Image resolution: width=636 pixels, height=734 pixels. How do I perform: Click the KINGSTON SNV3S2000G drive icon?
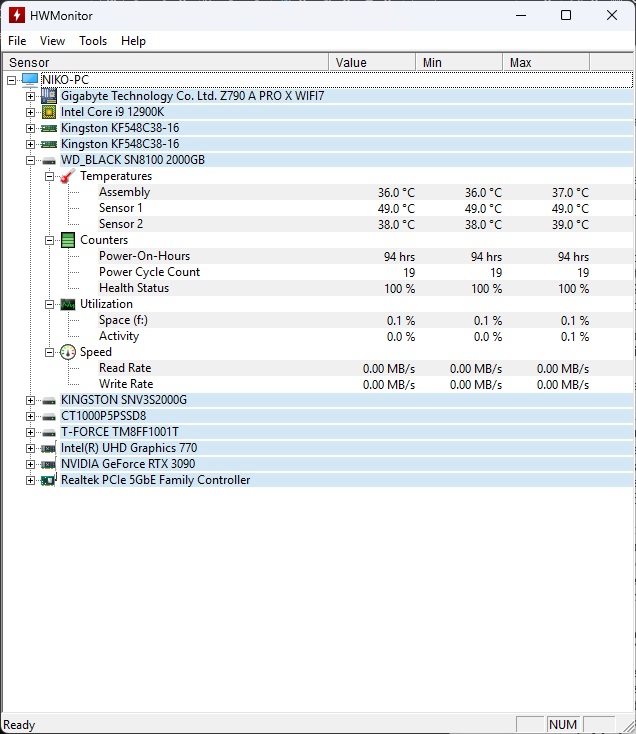pyautogui.click(x=49, y=401)
